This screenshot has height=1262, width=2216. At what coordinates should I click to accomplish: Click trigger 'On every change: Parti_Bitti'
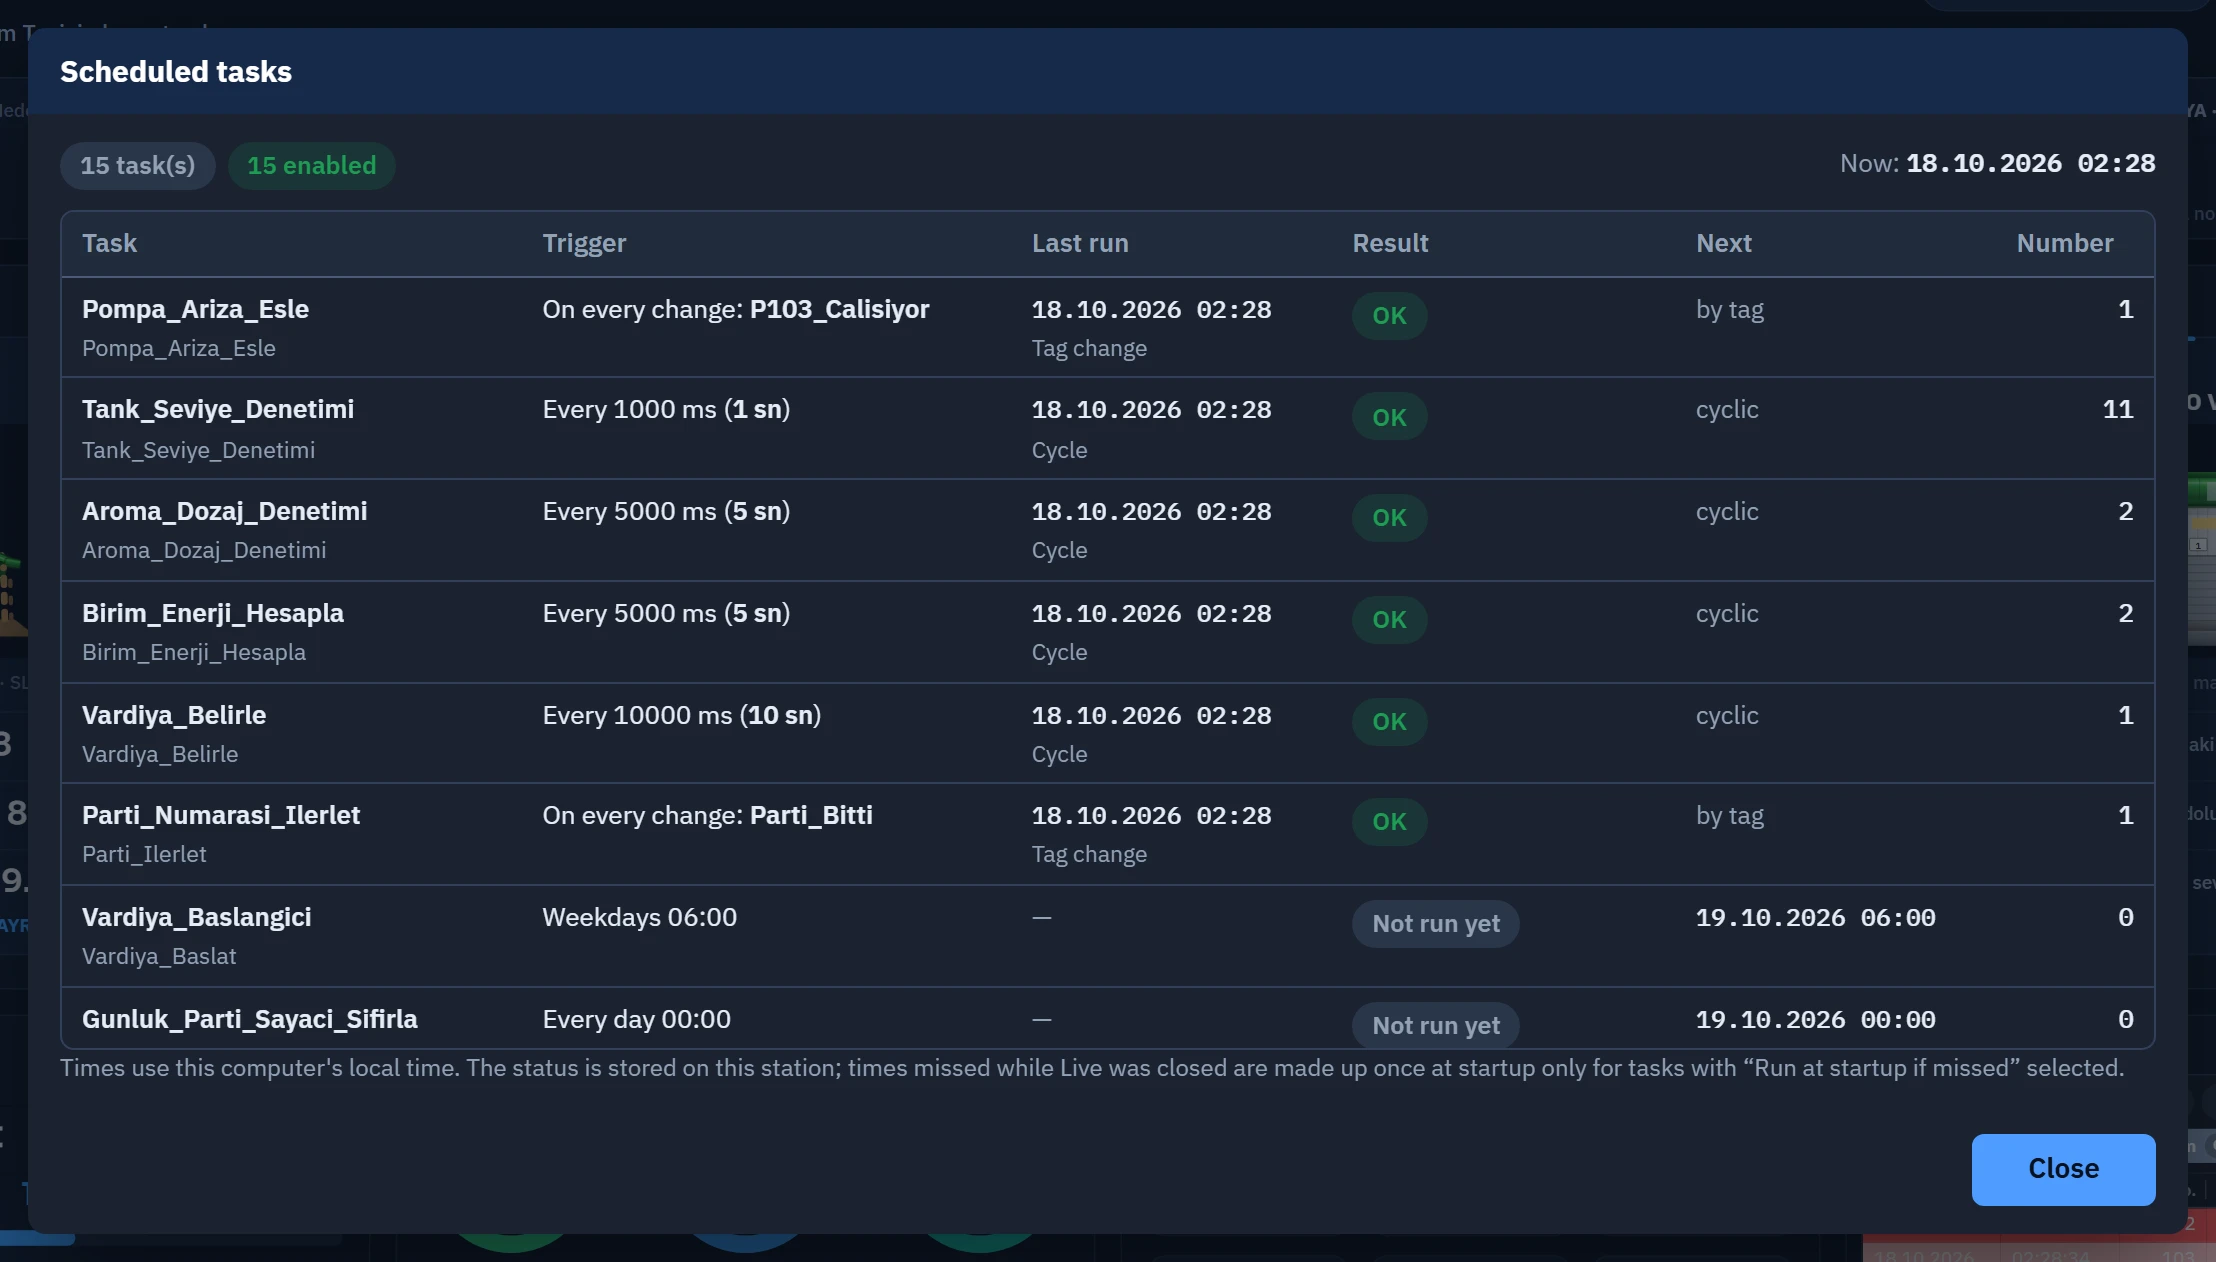click(708, 815)
